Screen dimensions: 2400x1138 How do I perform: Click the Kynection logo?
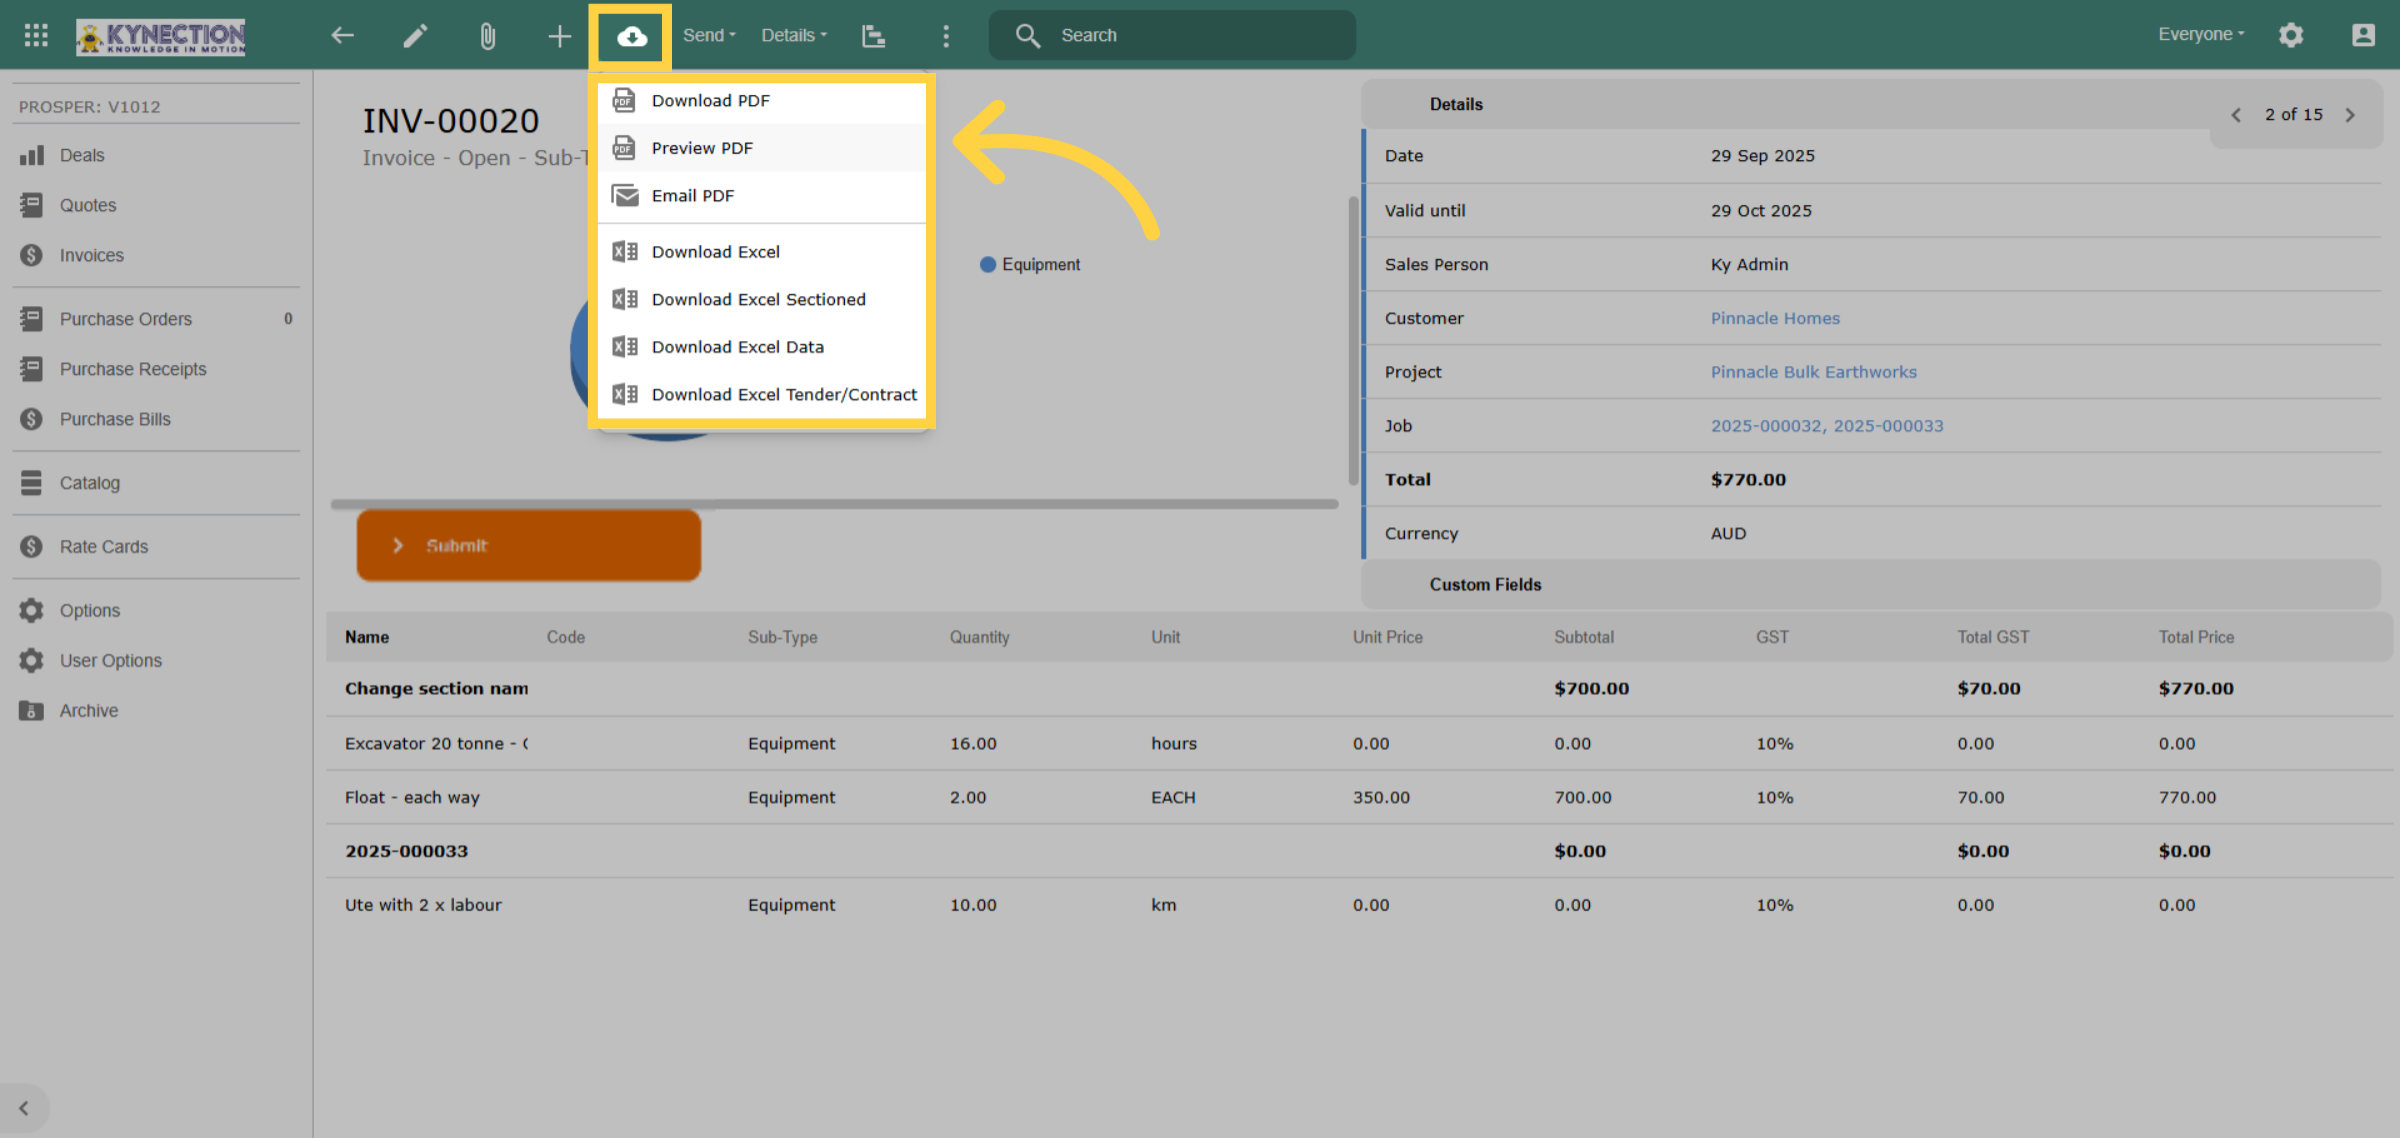[161, 37]
